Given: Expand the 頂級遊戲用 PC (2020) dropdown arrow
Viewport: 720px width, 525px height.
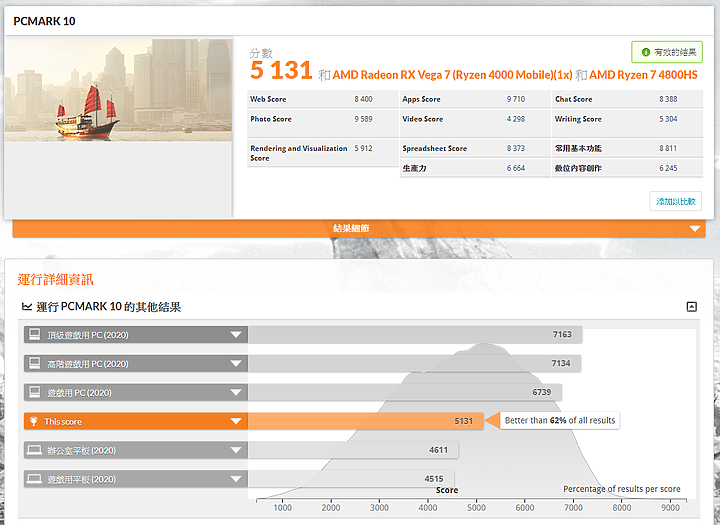Looking at the screenshot, I should point(236,335).
